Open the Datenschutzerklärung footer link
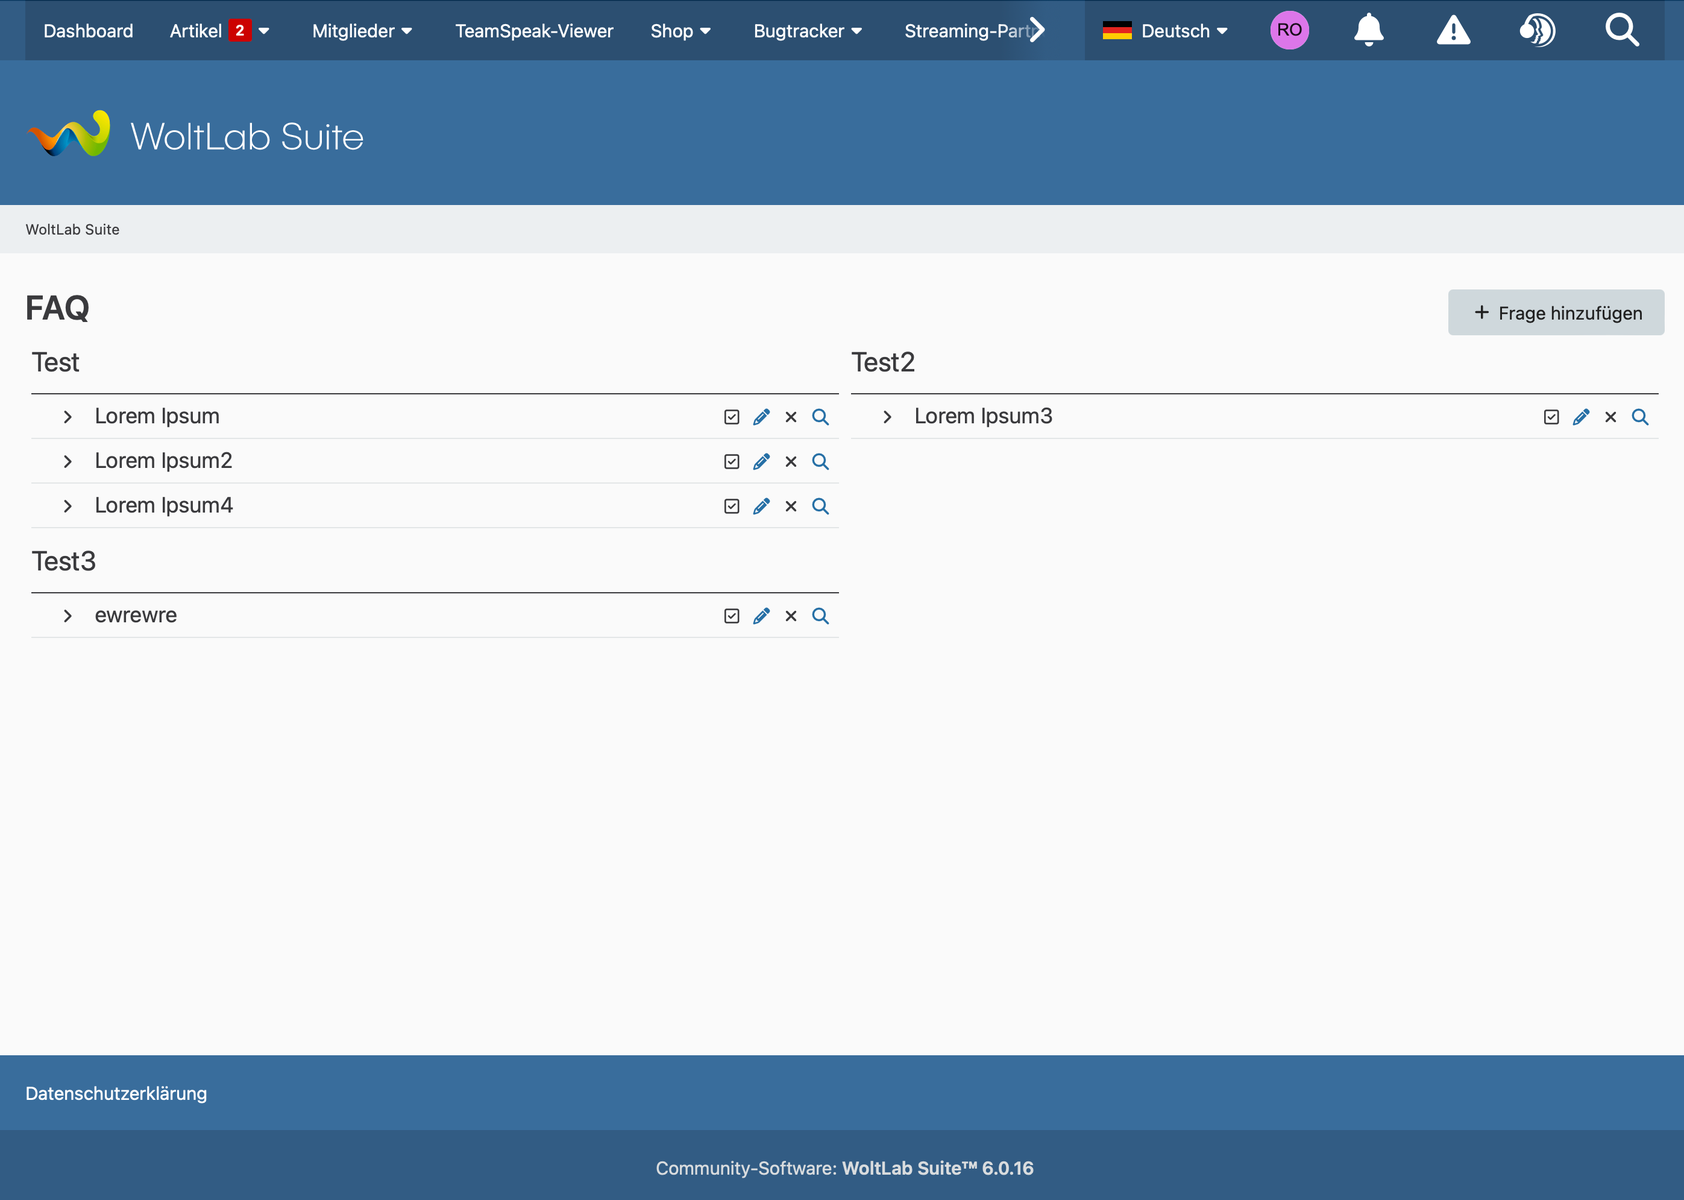 116,1094
